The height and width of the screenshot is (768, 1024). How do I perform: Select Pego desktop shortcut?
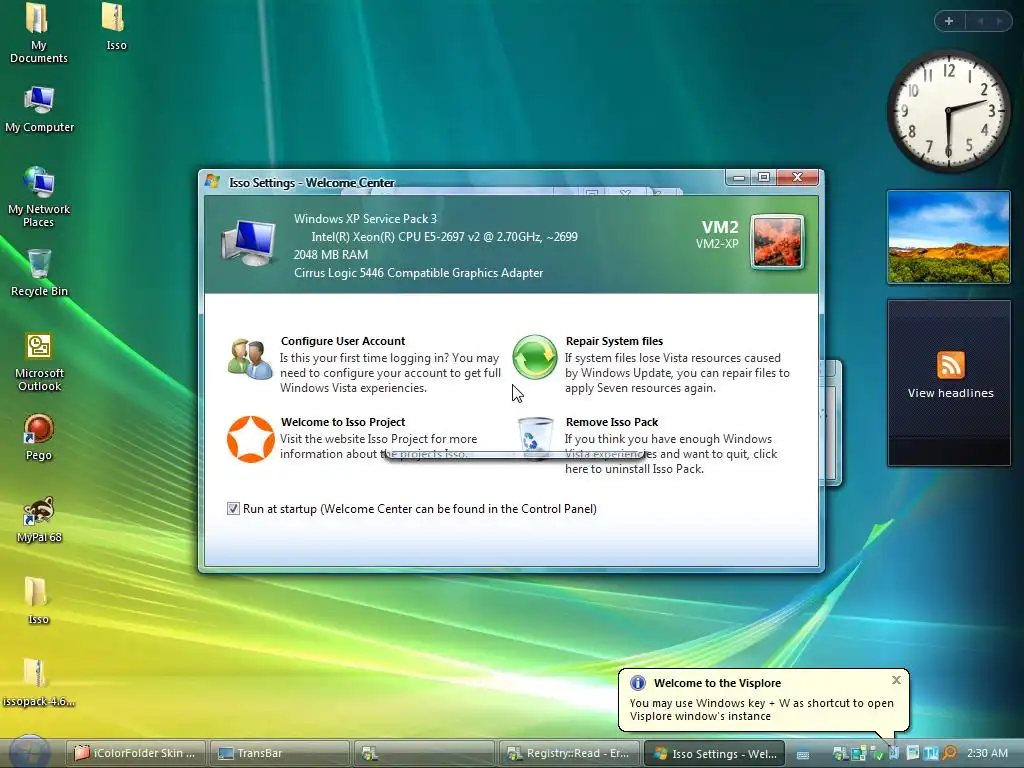click(39, 438)
